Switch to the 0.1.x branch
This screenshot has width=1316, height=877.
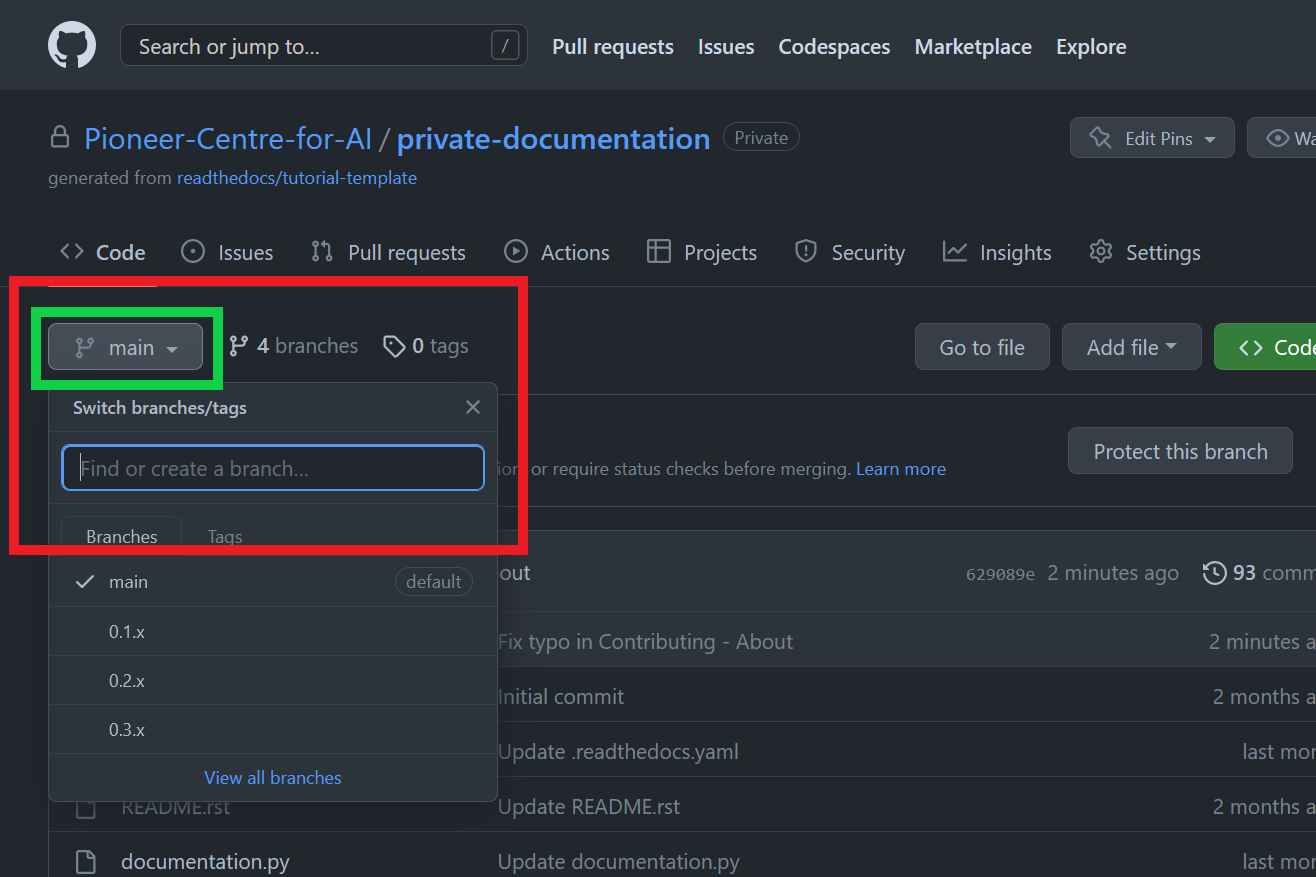(x=273, y=631)
